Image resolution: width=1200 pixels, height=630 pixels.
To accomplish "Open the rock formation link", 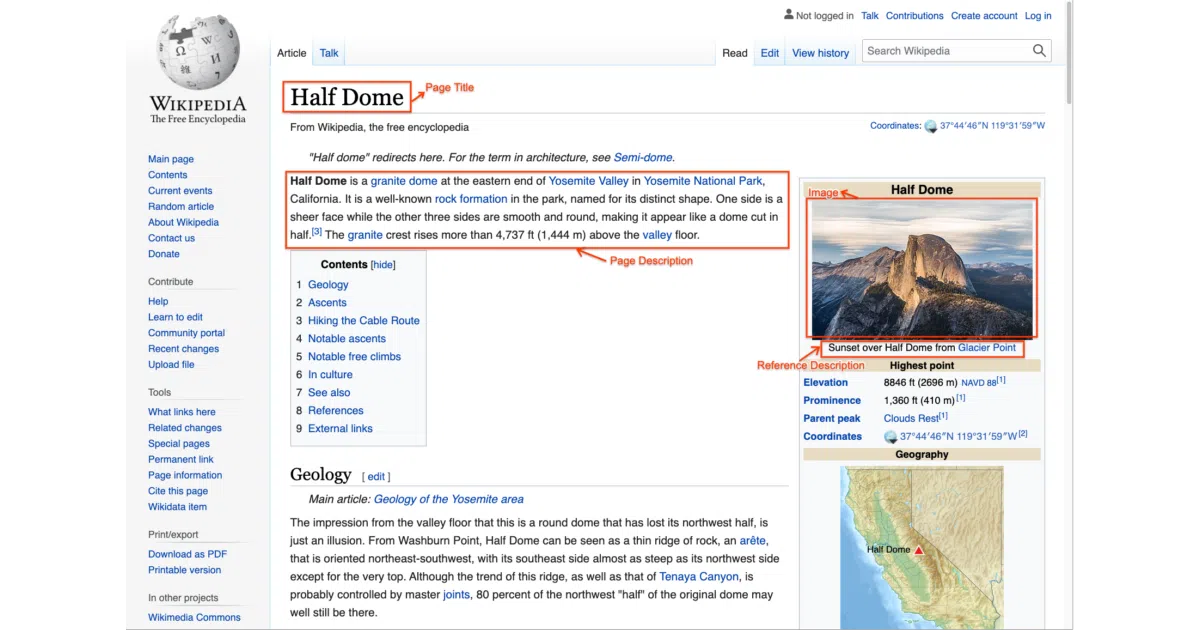I will click(471, 199).
